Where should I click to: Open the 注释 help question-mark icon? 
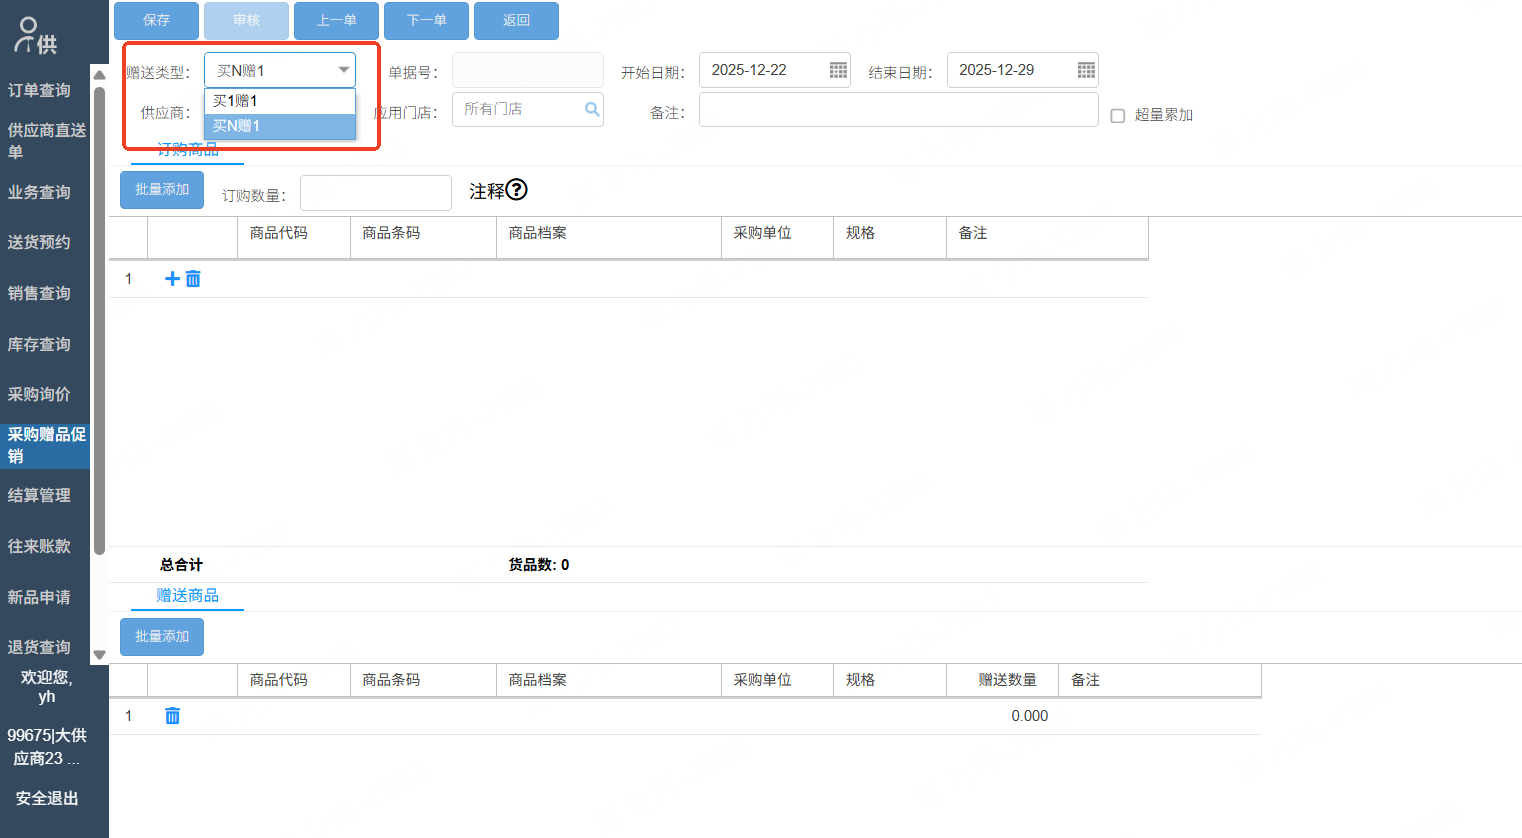tap(516, 190)
